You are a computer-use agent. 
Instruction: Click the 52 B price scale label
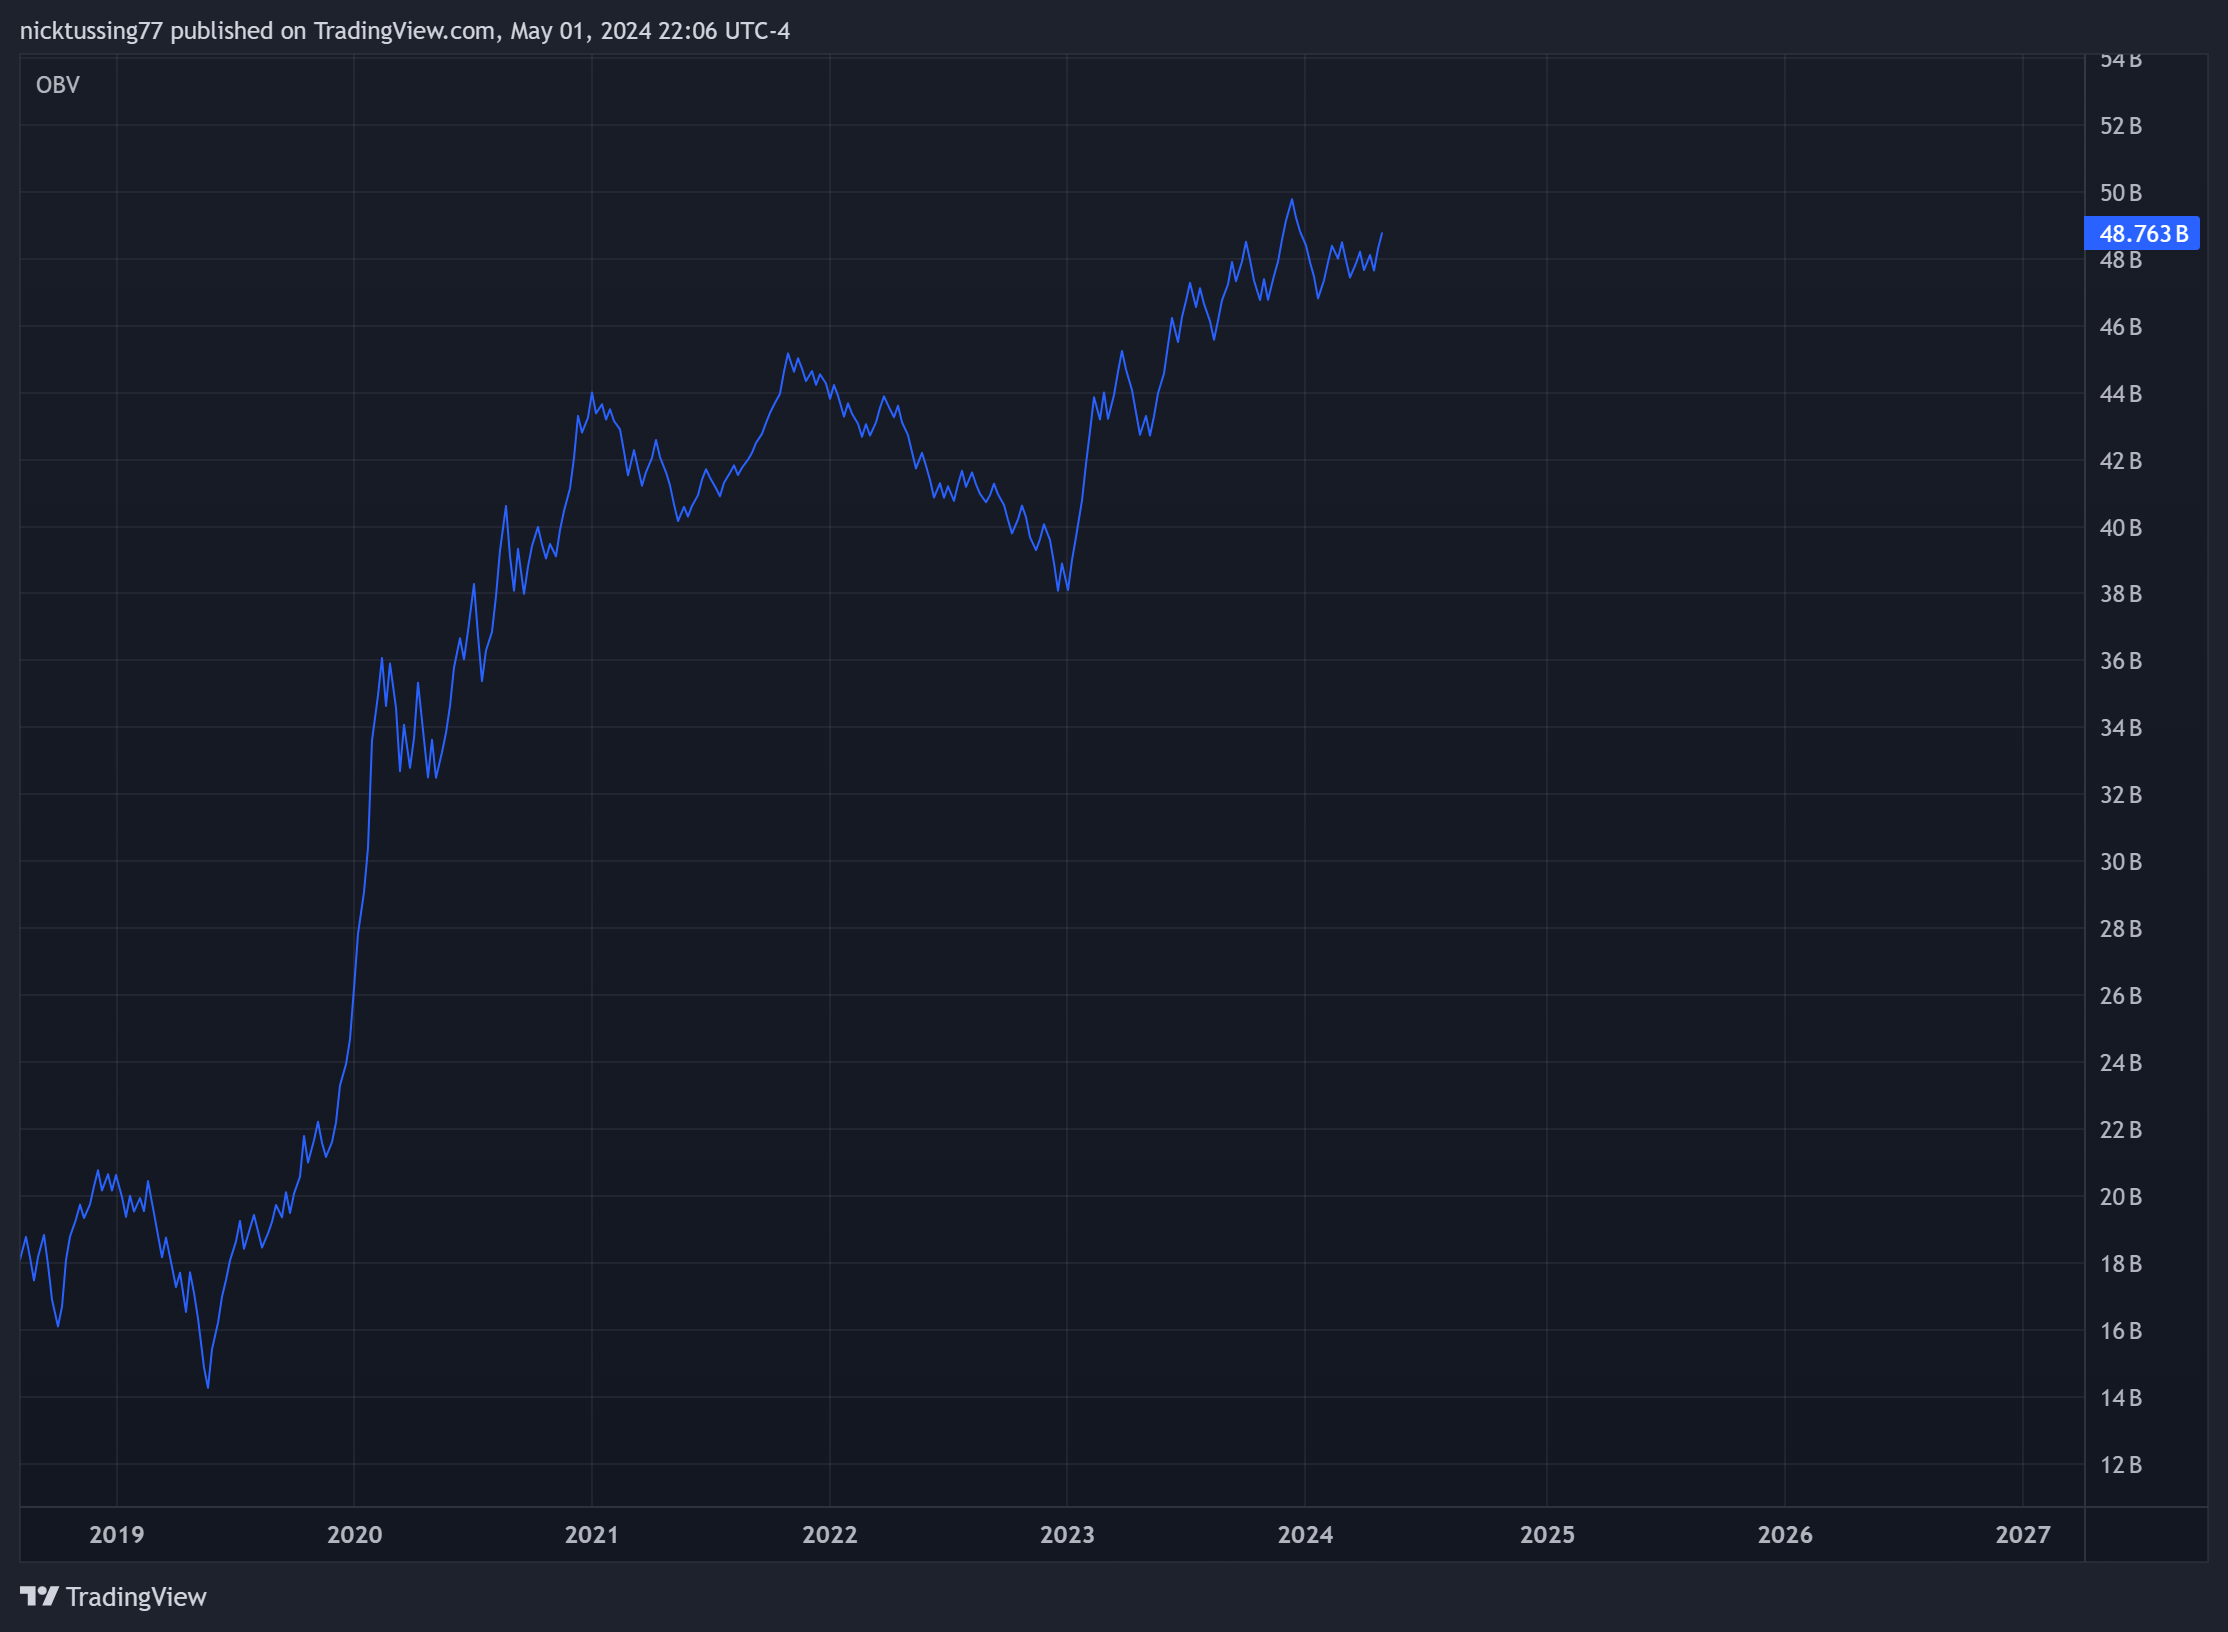tap(2121, 126)
